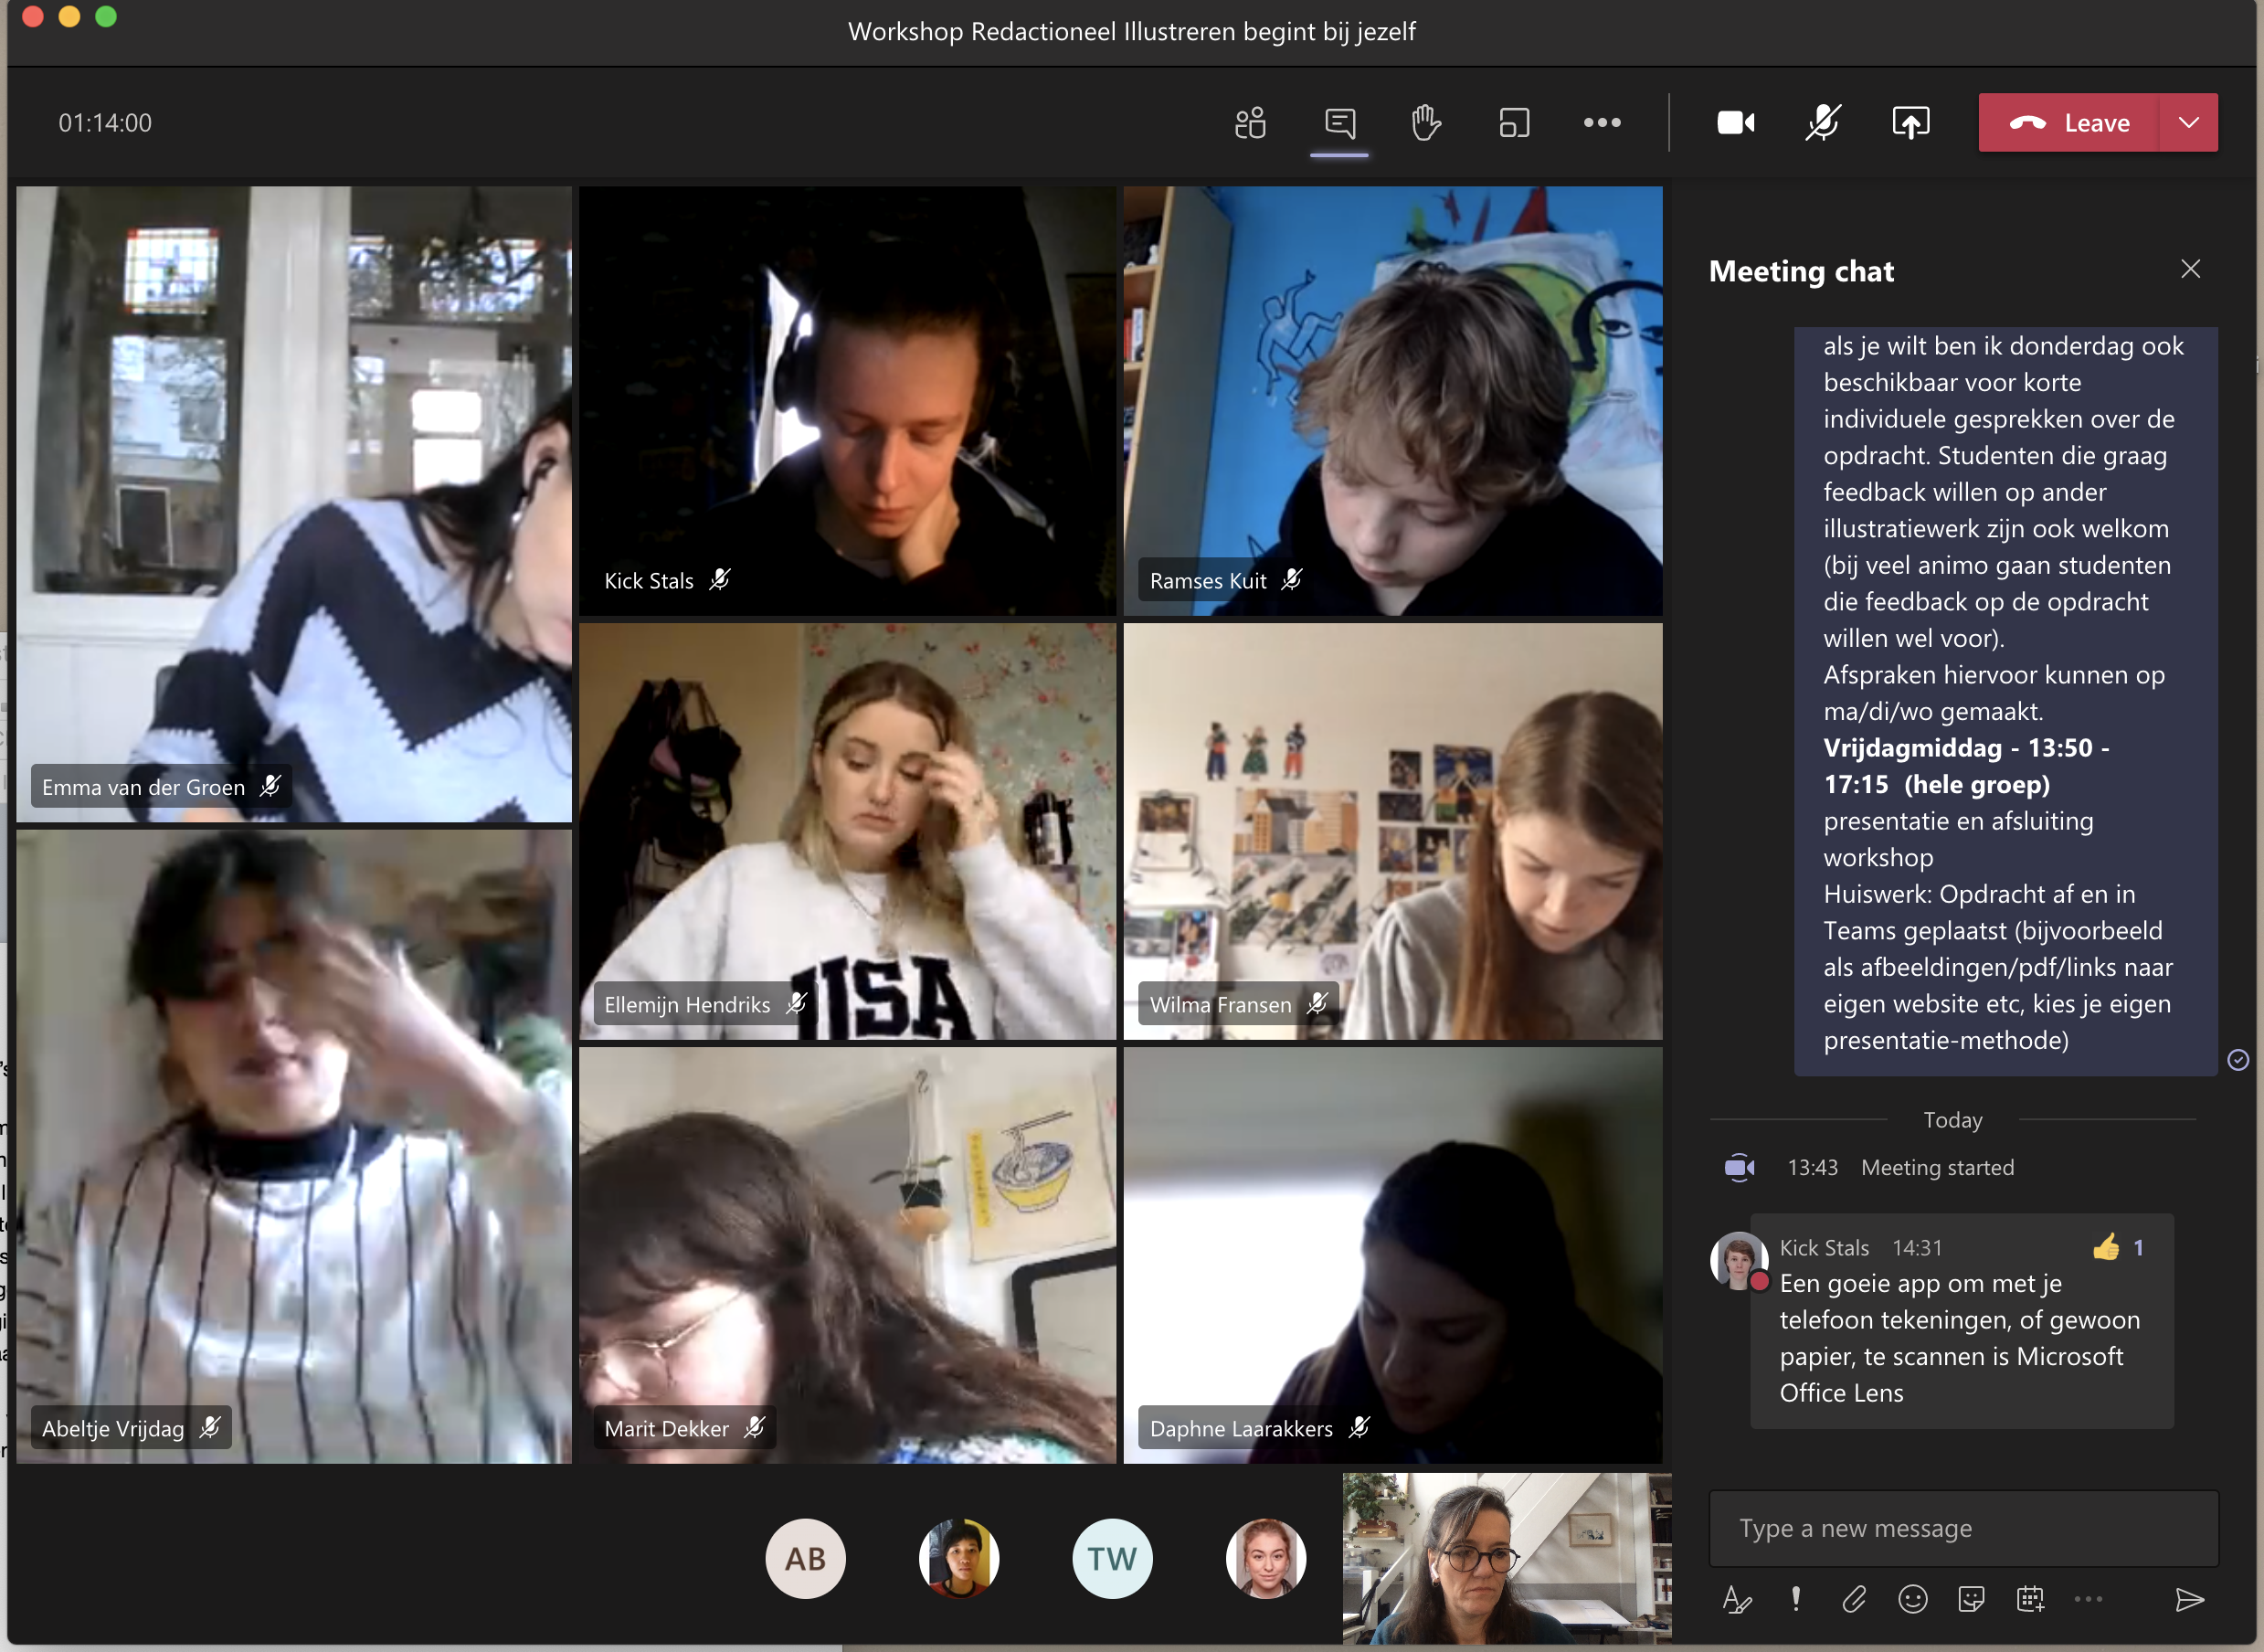
Task: Open breakout rooms icon
Action: [1514, 123]
